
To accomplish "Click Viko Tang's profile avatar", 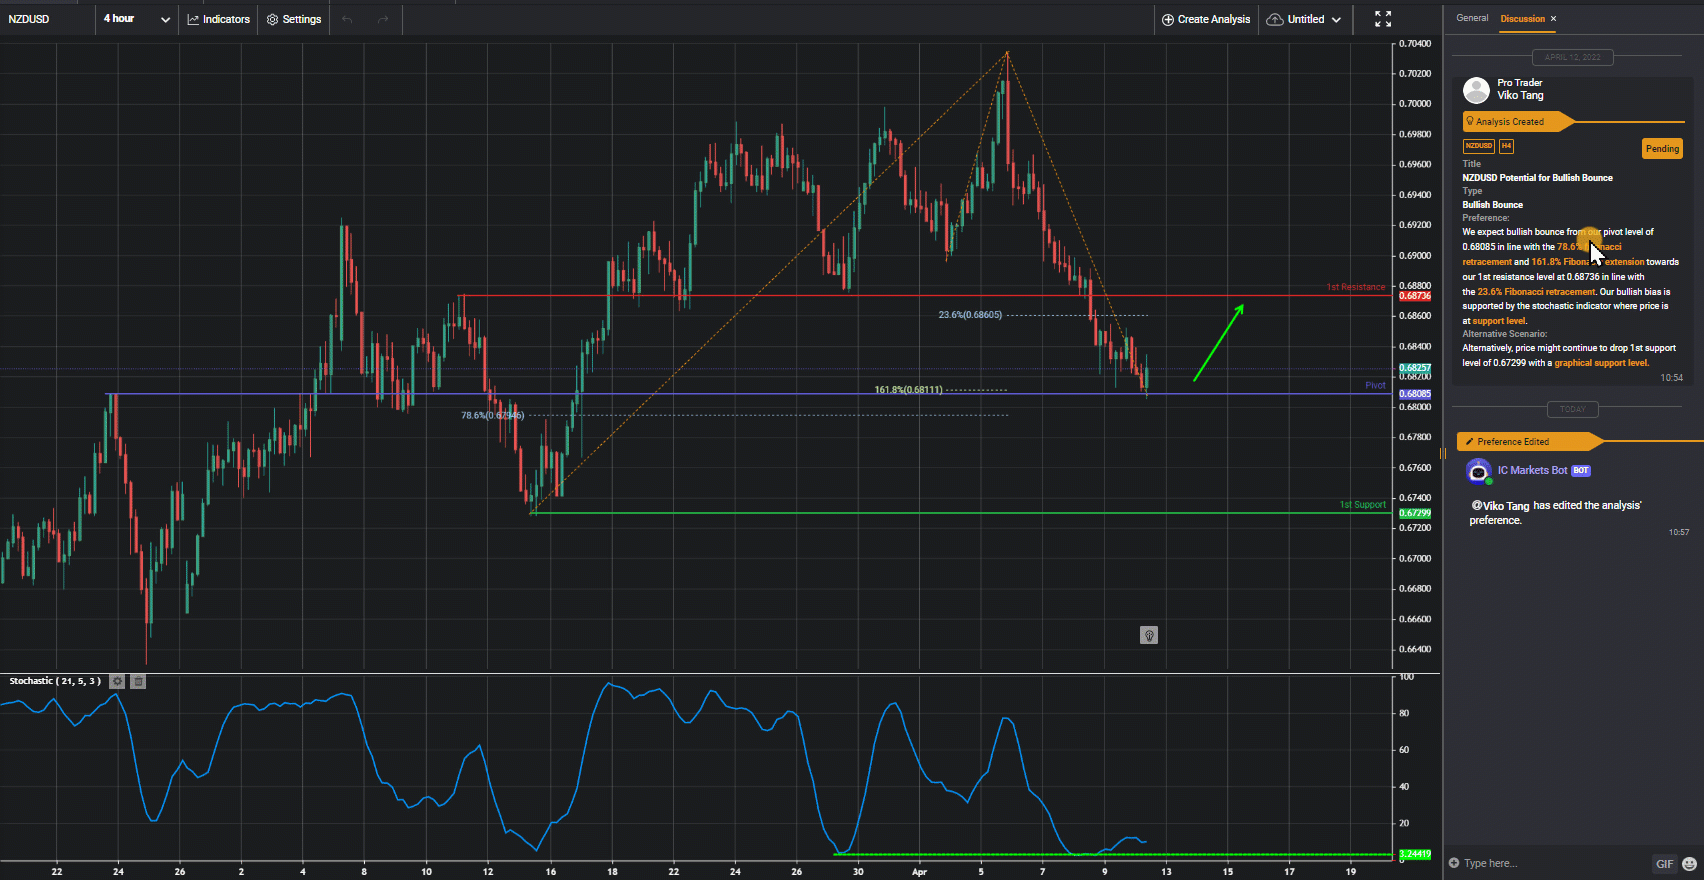I will pos(1476,90).
